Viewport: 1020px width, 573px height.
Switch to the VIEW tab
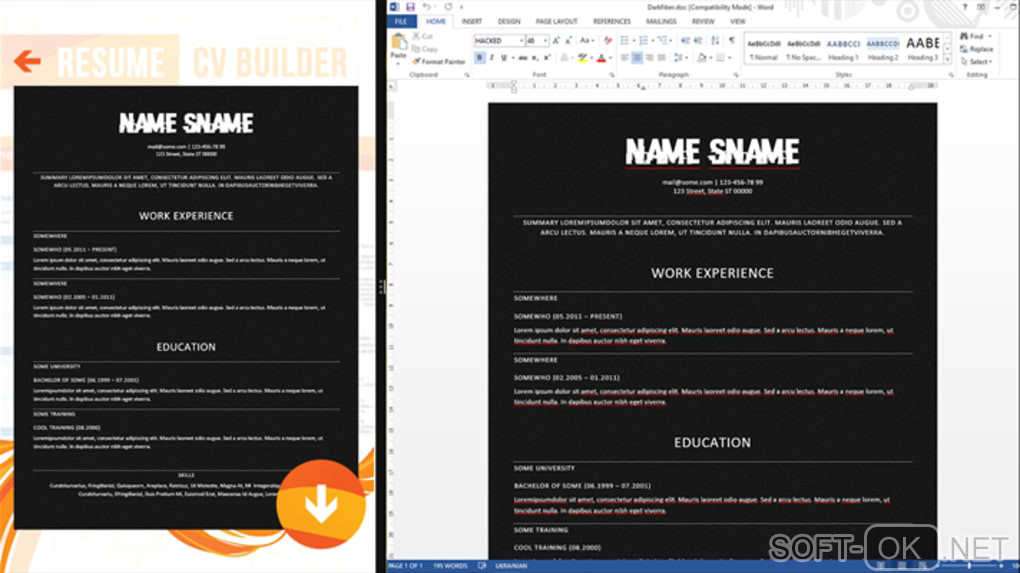[738, 21]
